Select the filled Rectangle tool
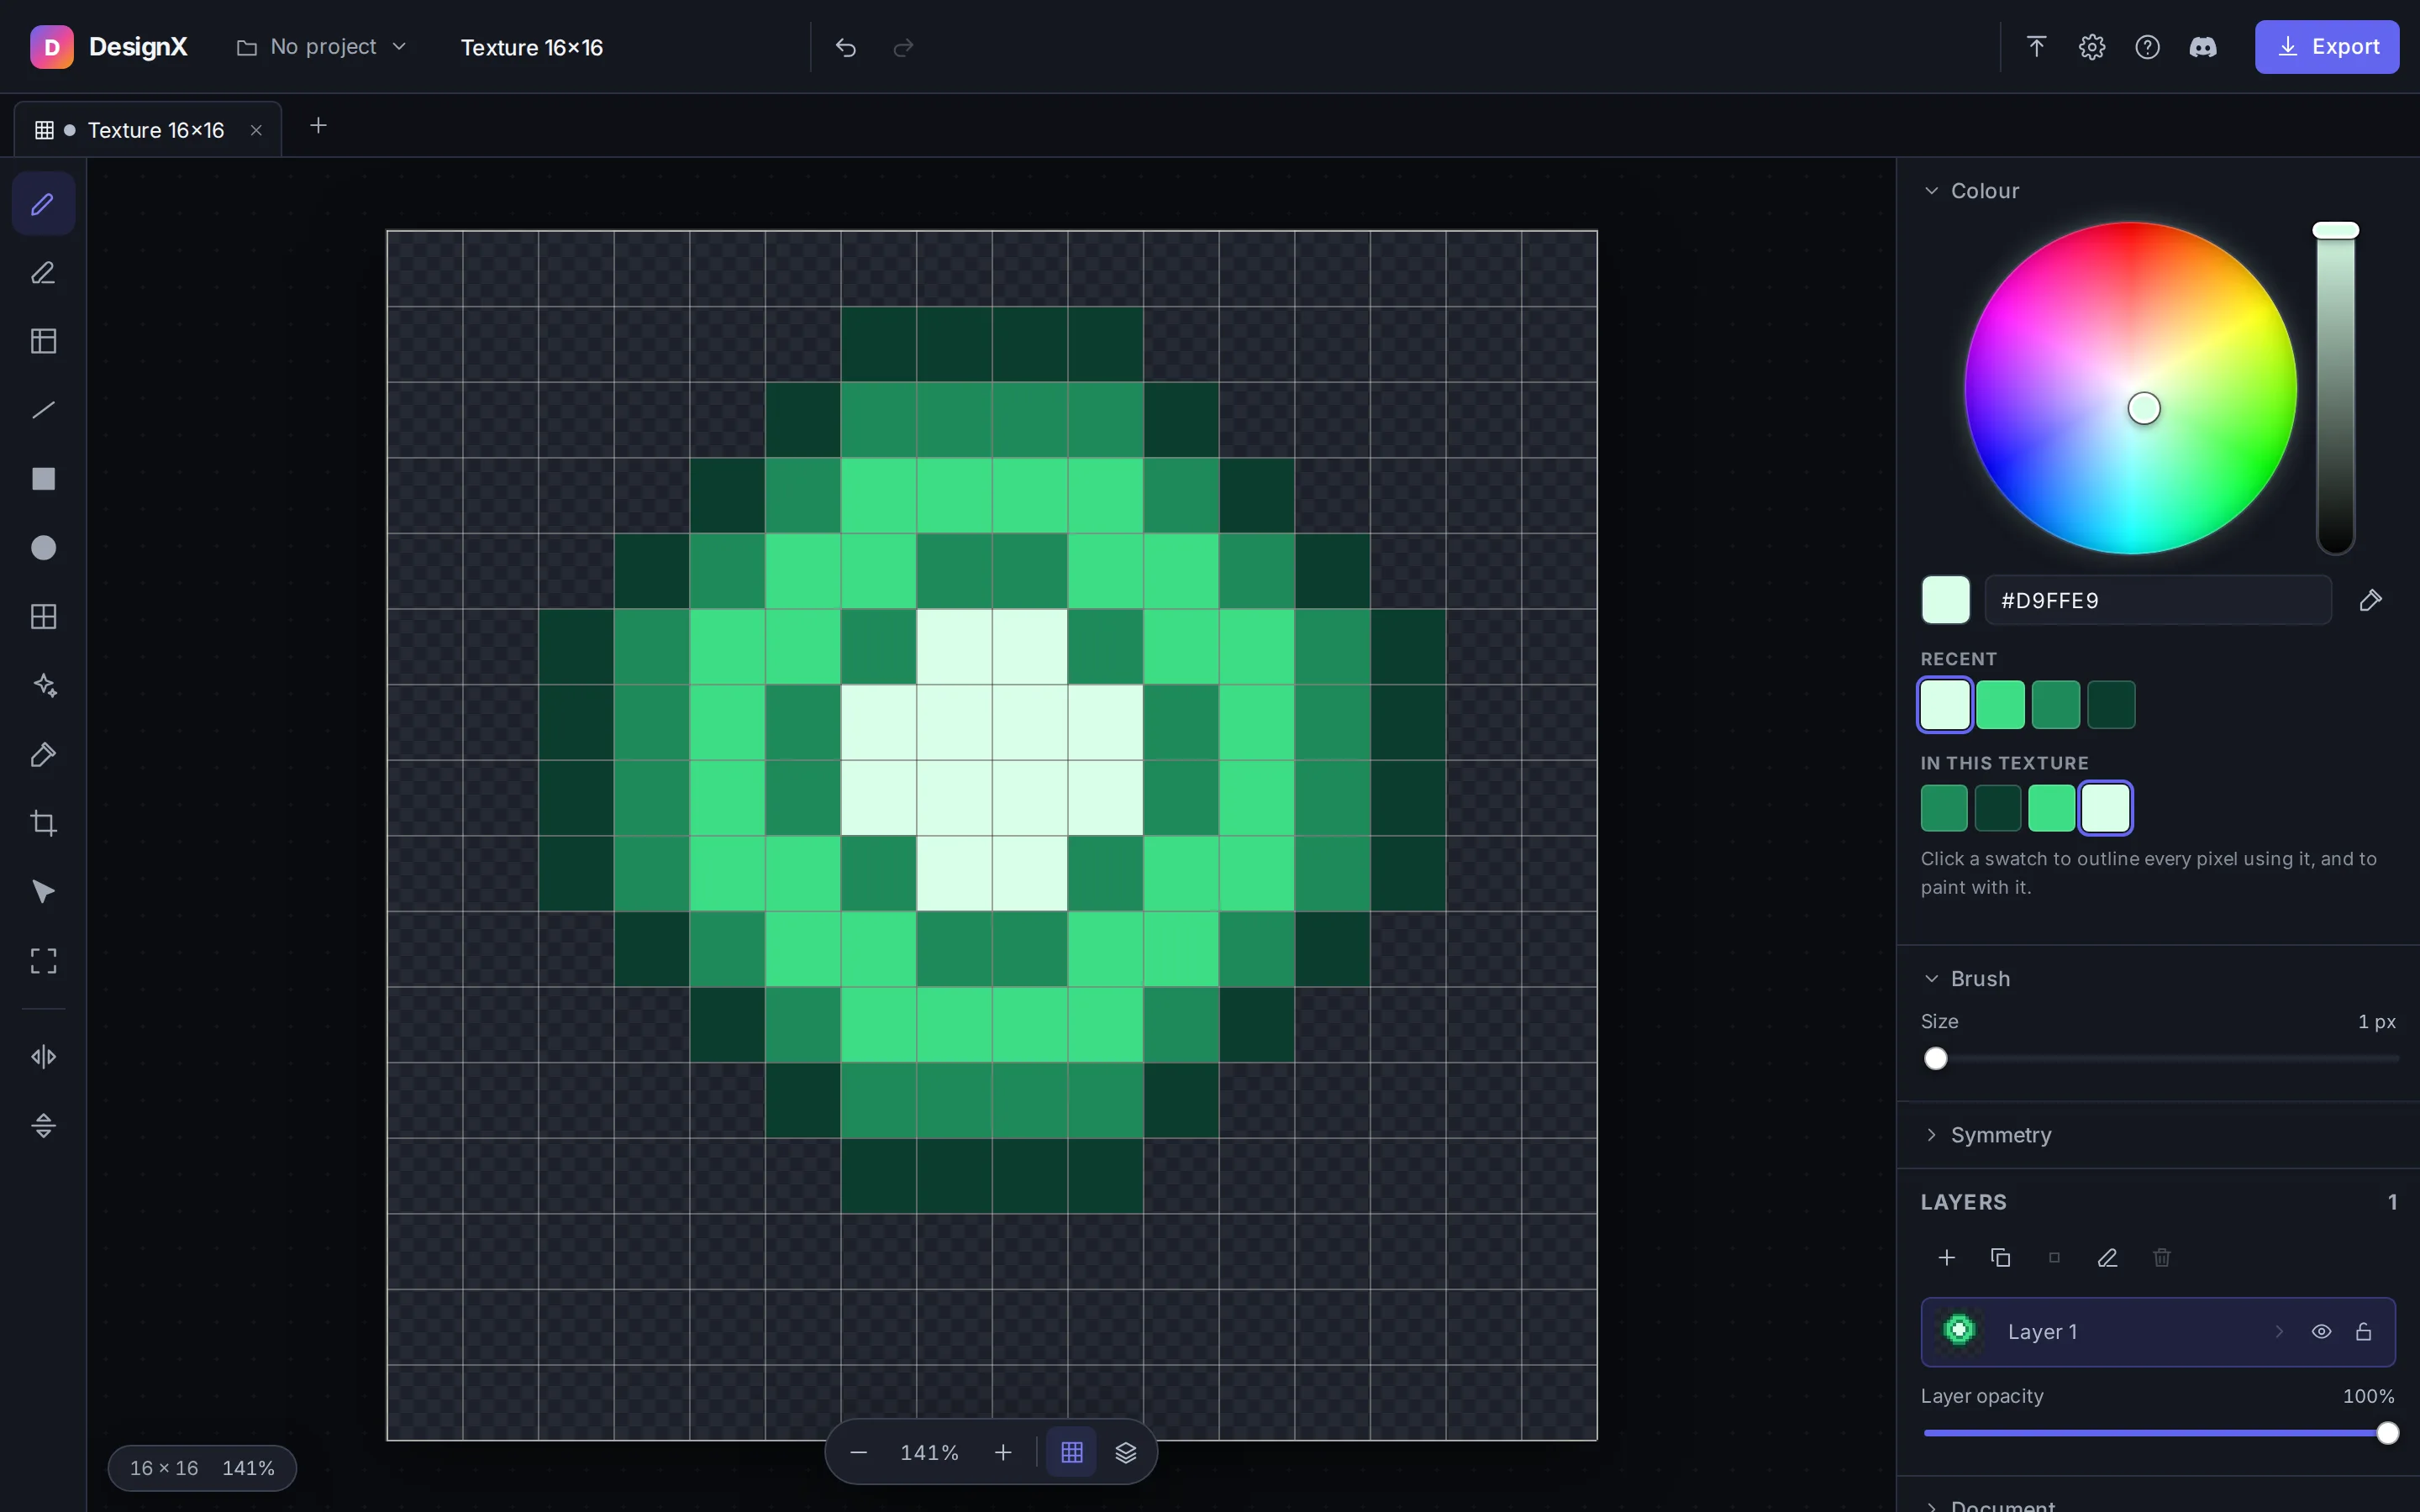The width and height of the screenshot is (2420, 1512). coord(43,479)
